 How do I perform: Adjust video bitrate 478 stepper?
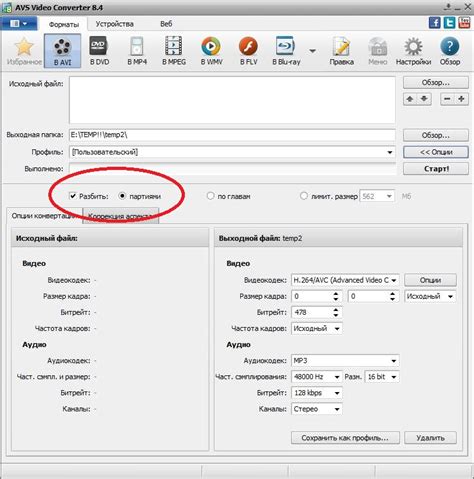[x=336, y=312]
